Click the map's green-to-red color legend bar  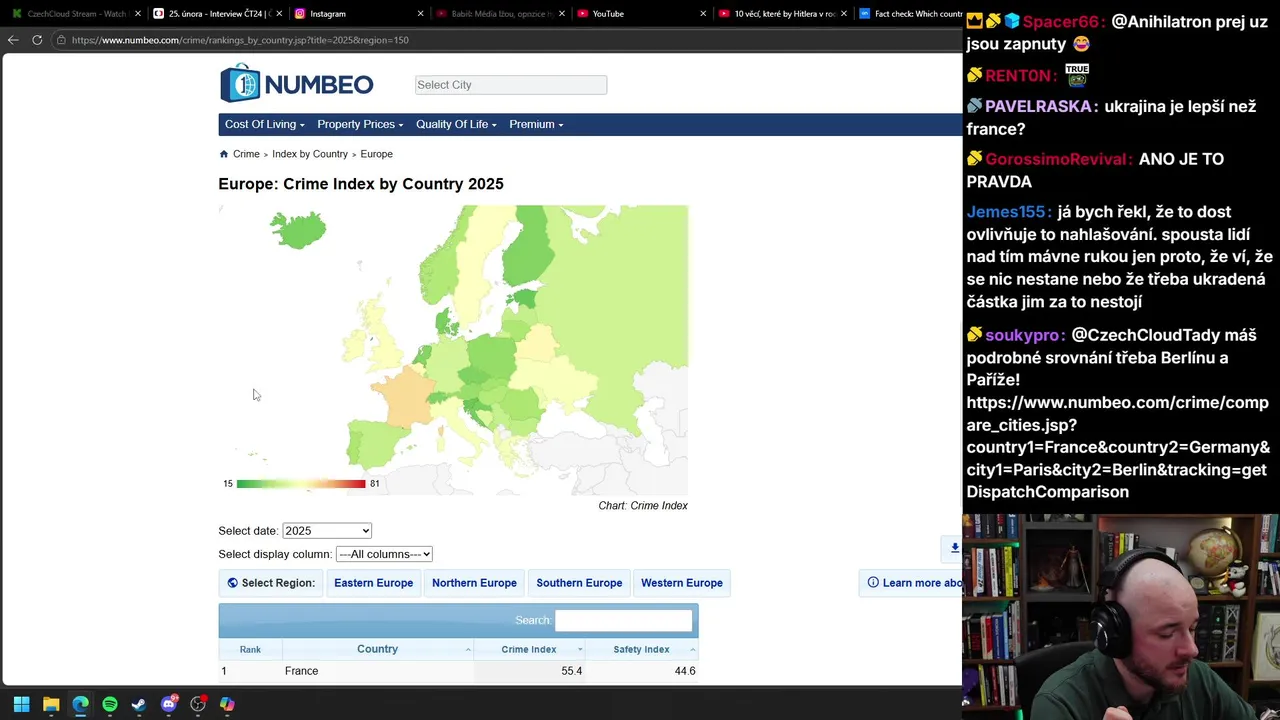point(301,484)
